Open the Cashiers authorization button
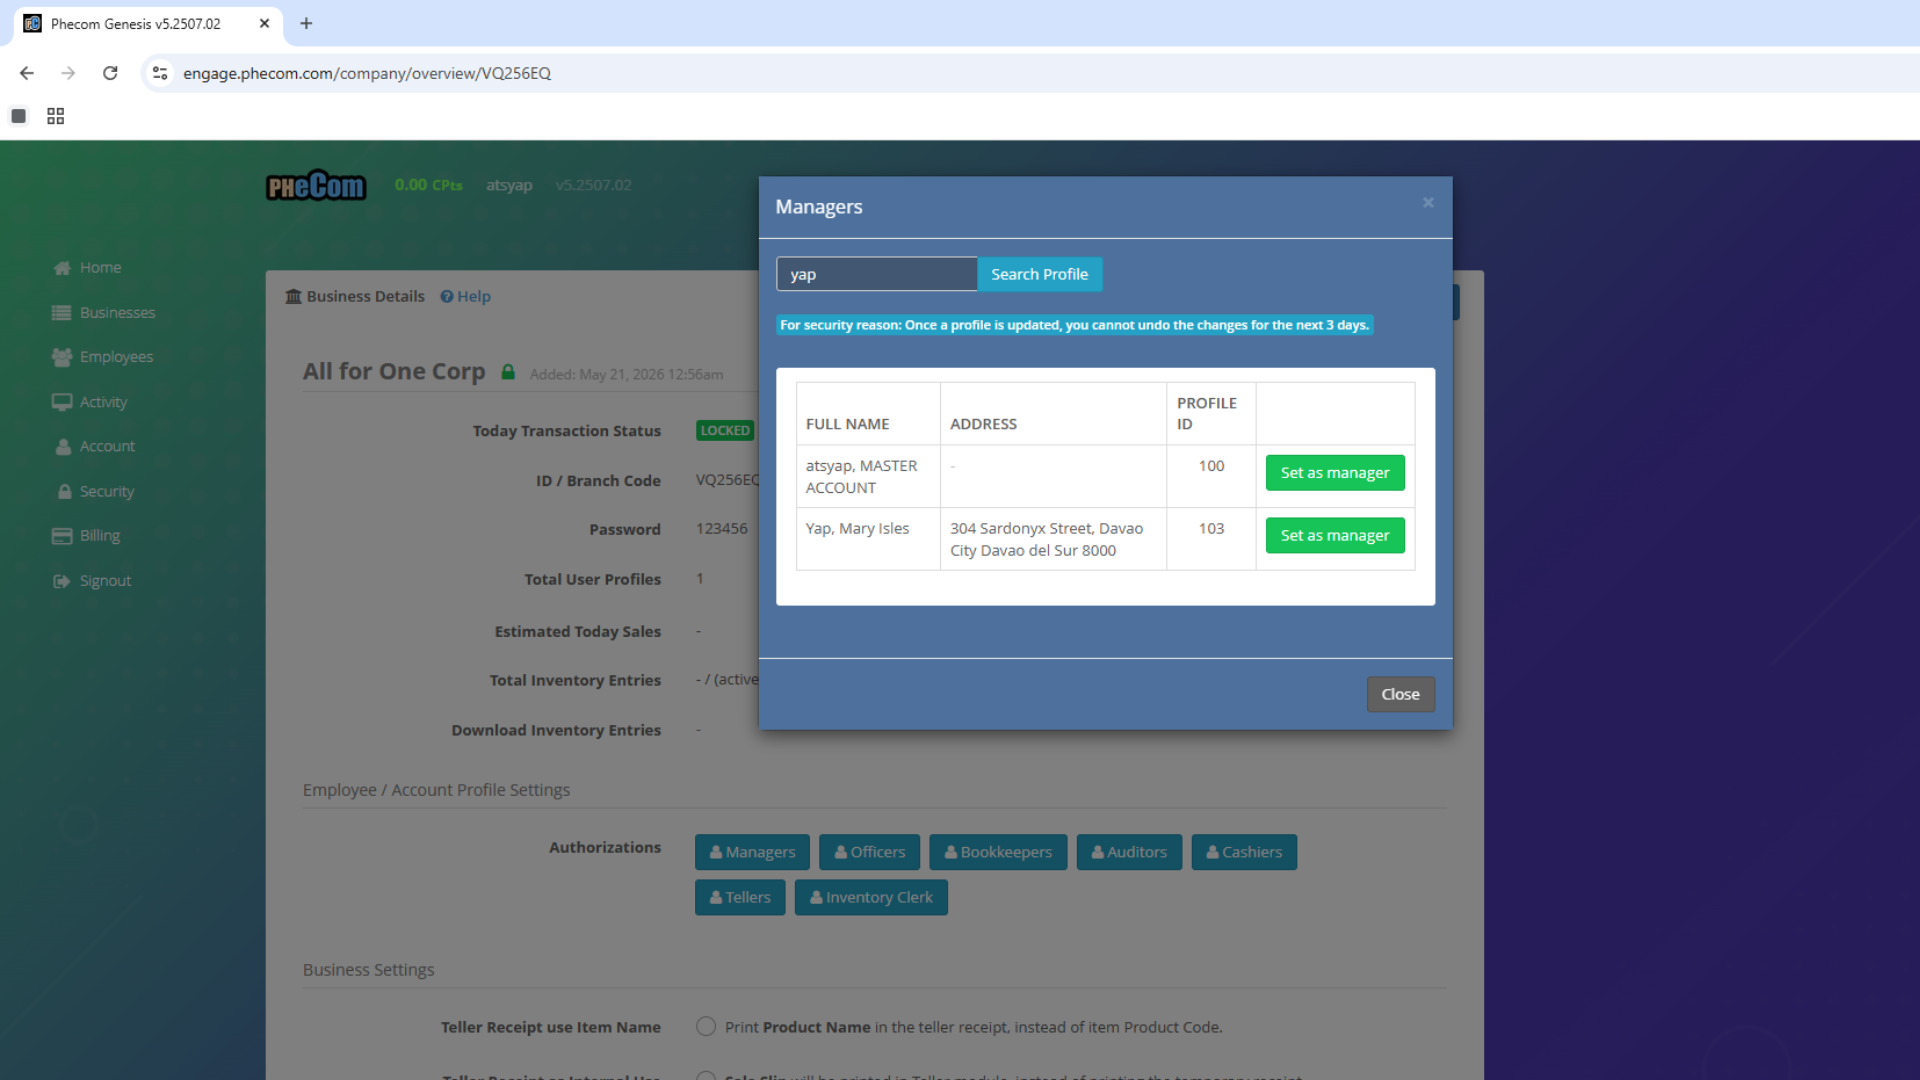This screenshot has height=1080, width=1920. point(1244,852)
